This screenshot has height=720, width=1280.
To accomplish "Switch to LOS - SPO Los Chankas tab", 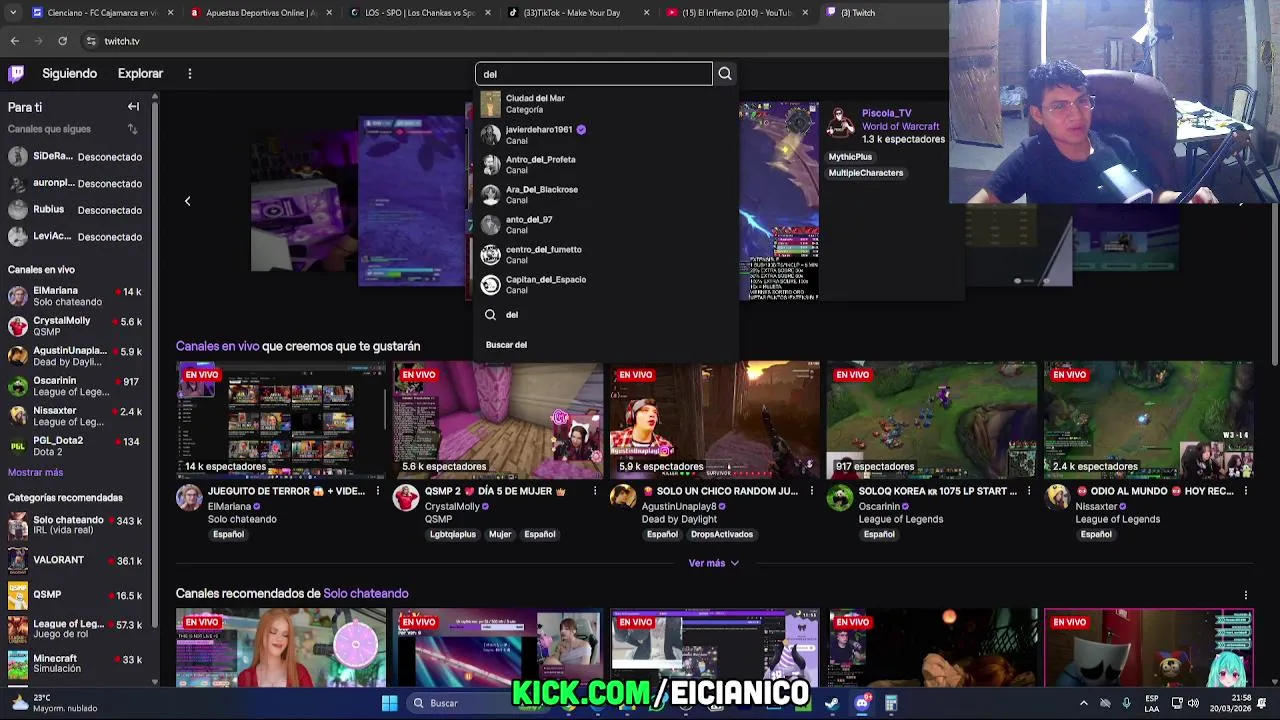I will tap(419, 13).
